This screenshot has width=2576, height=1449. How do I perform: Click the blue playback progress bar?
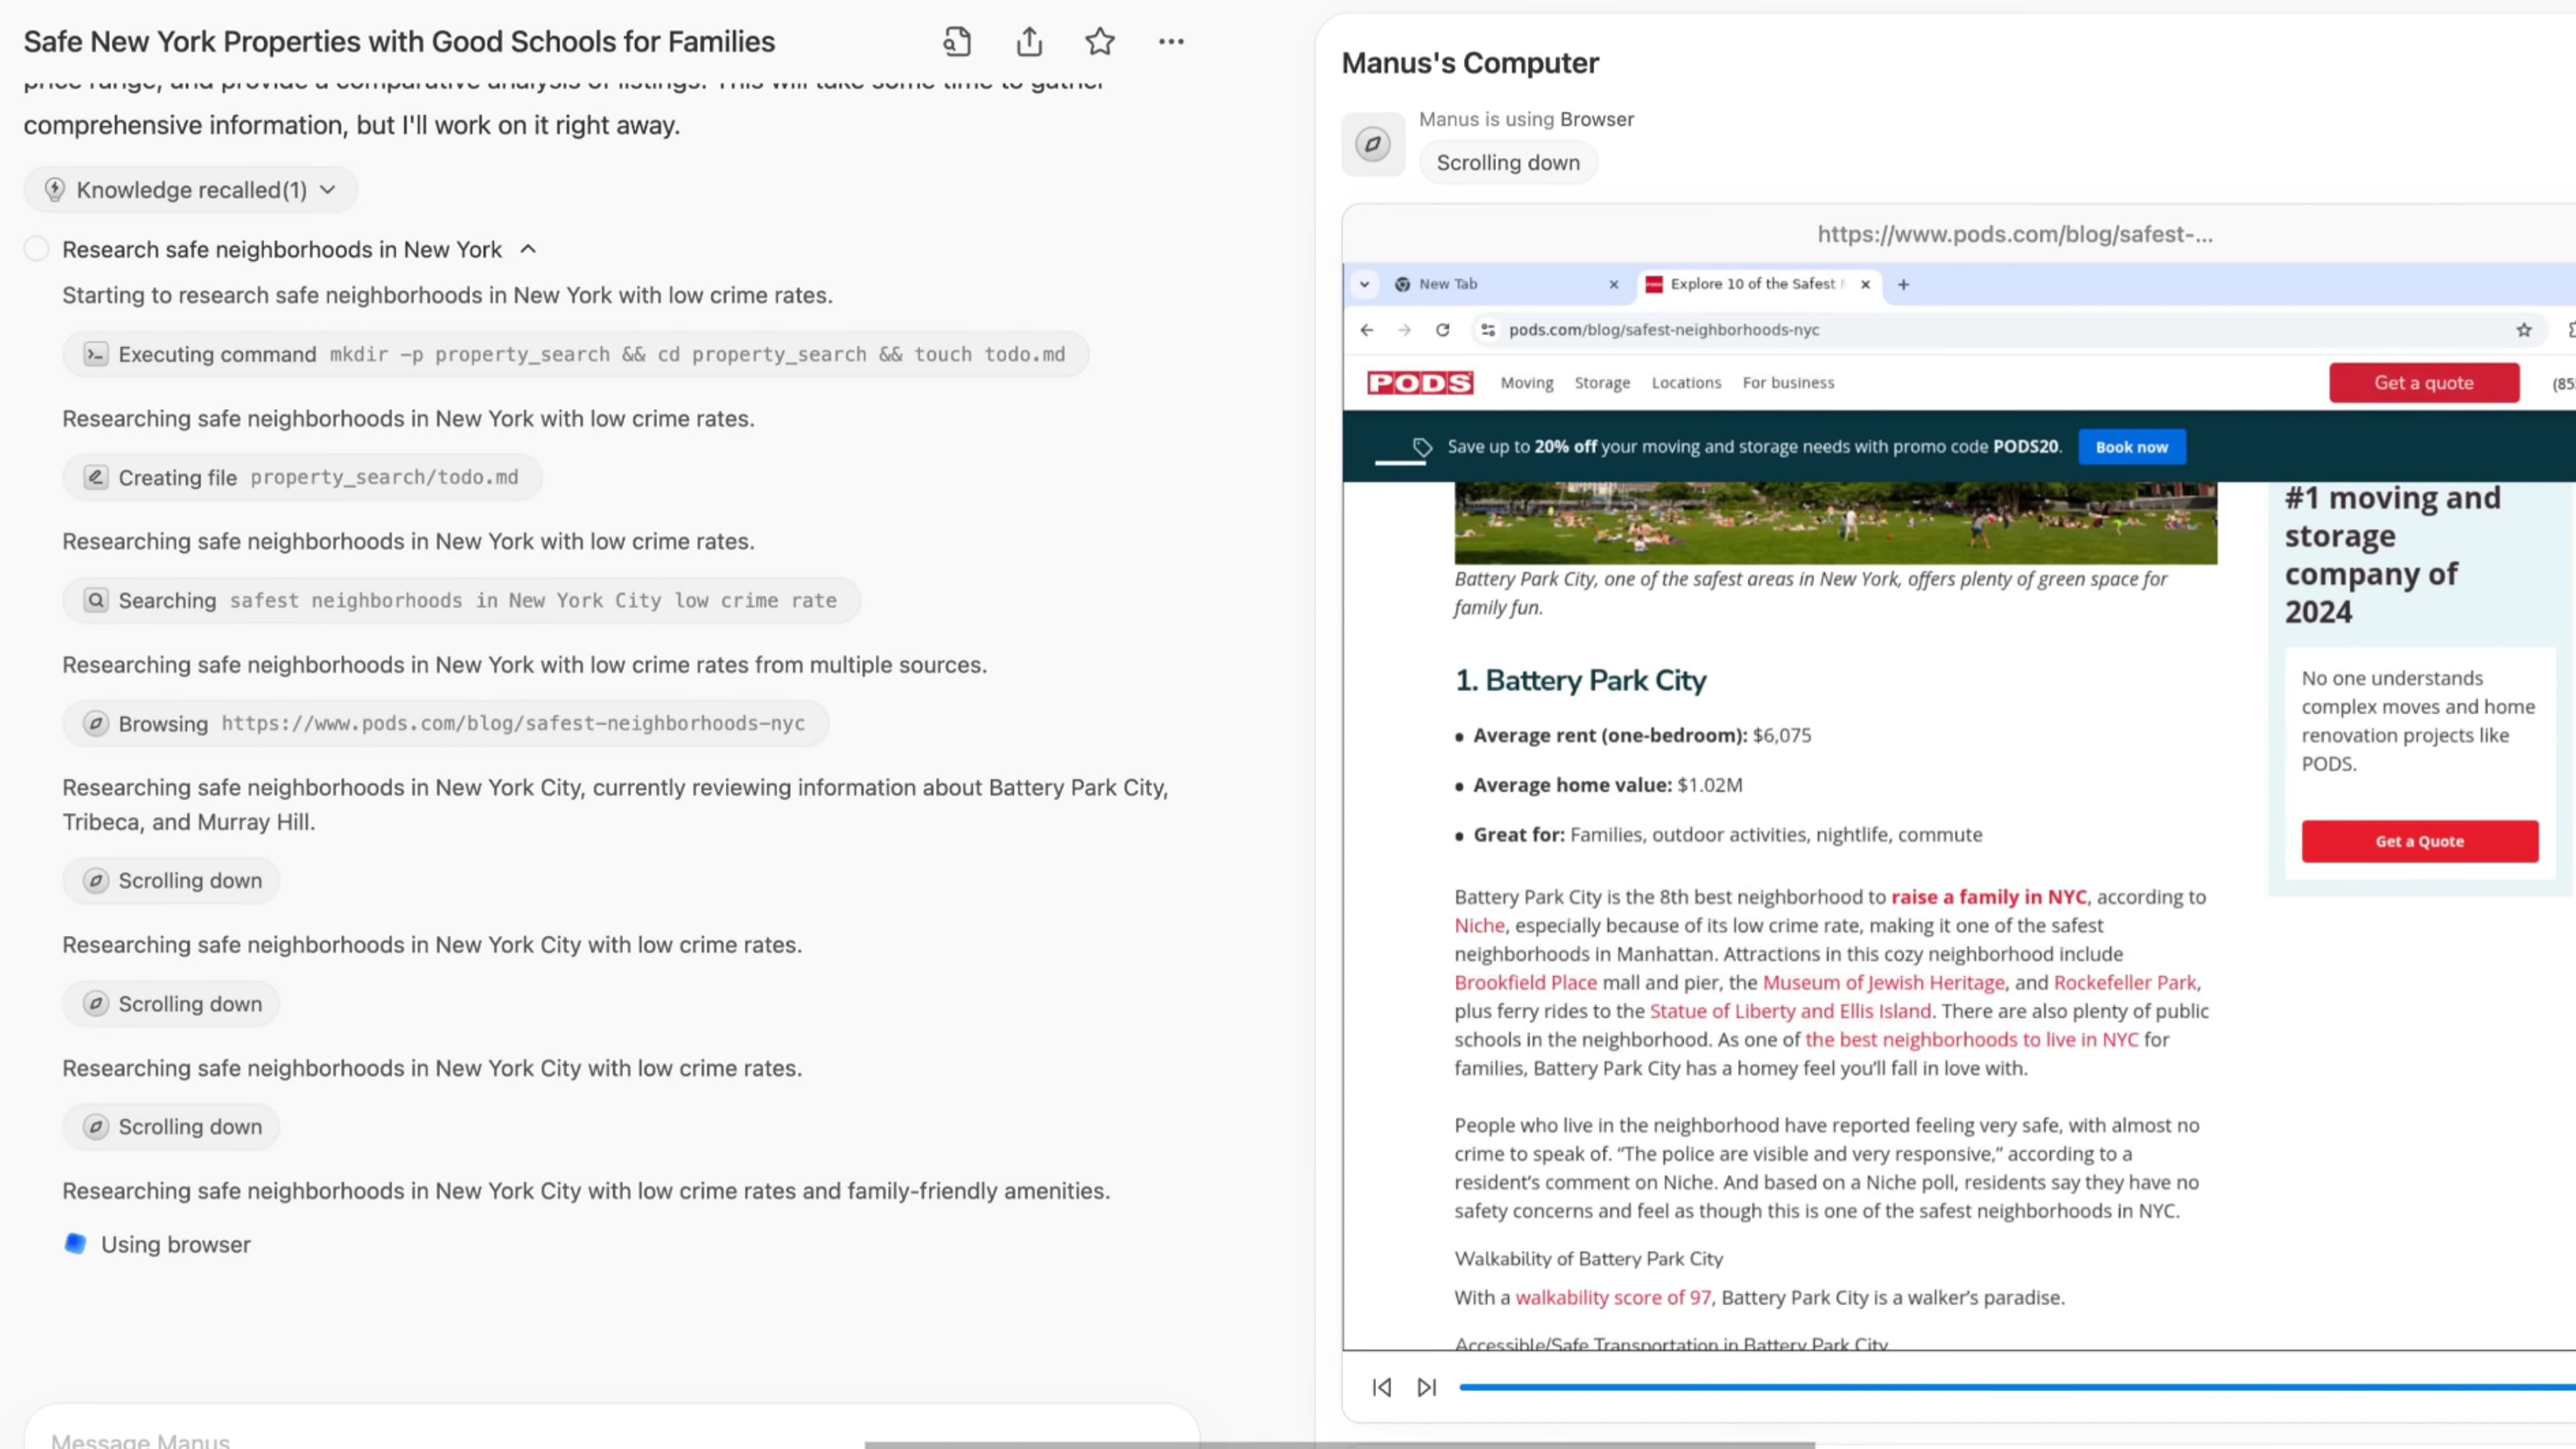pyautogui.click(x=2000, y=1387)
